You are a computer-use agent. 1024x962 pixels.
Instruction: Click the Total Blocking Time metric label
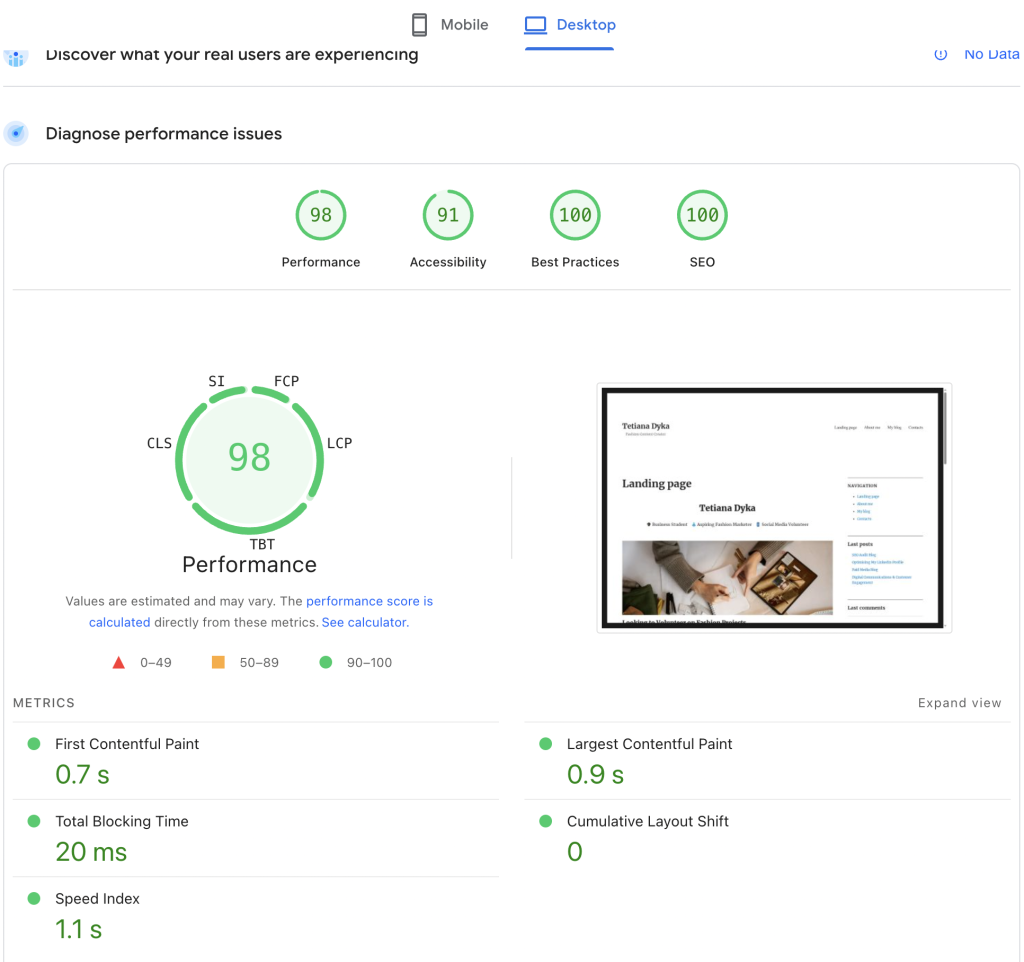coord(121,821)
